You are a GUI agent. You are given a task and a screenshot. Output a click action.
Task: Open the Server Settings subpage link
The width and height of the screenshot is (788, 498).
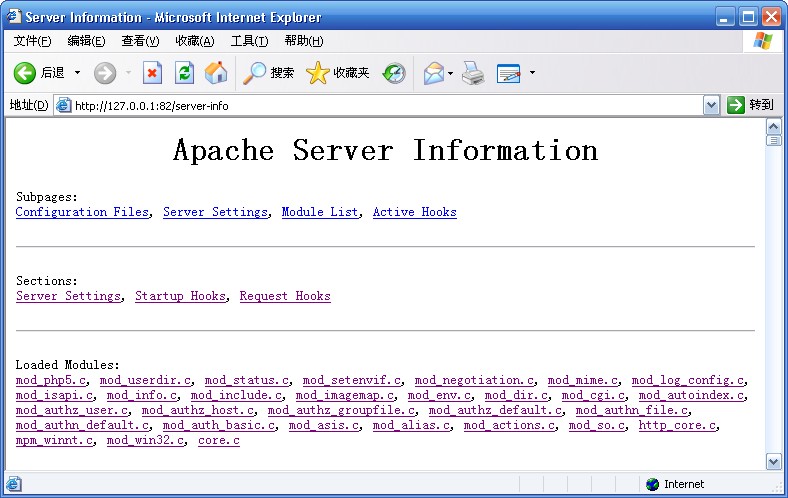pos(215,212)
